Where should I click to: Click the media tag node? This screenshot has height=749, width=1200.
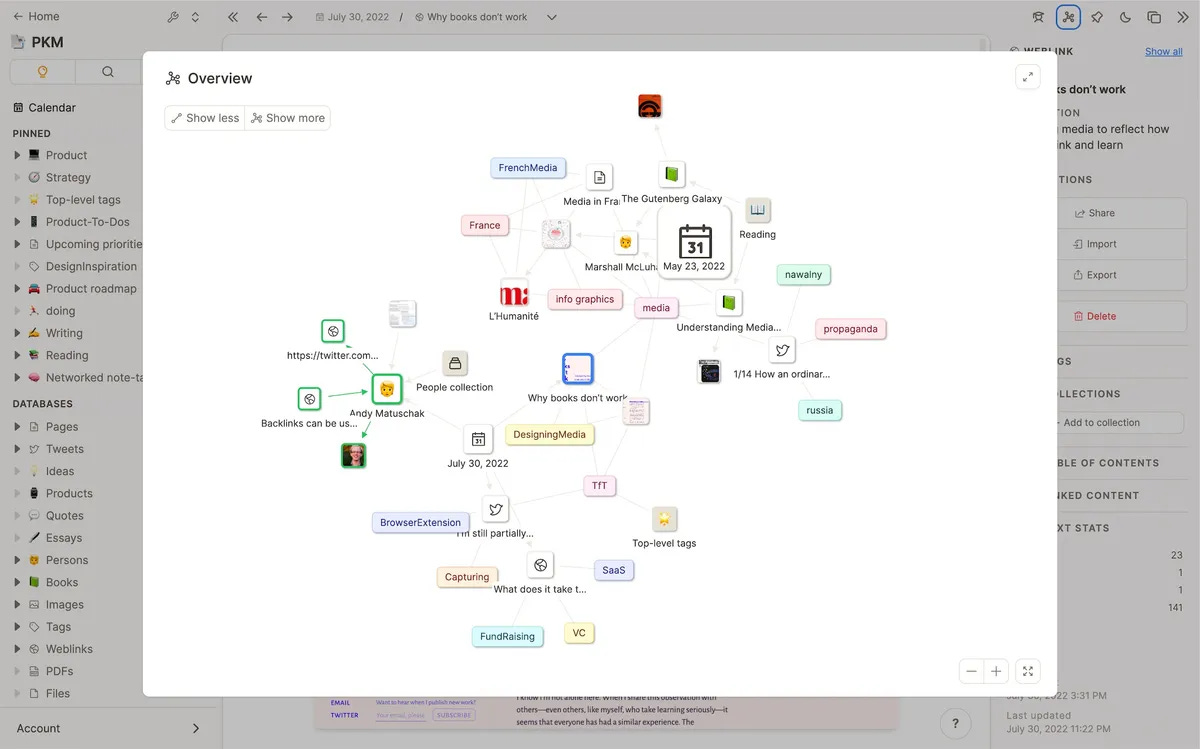point(656,308)
